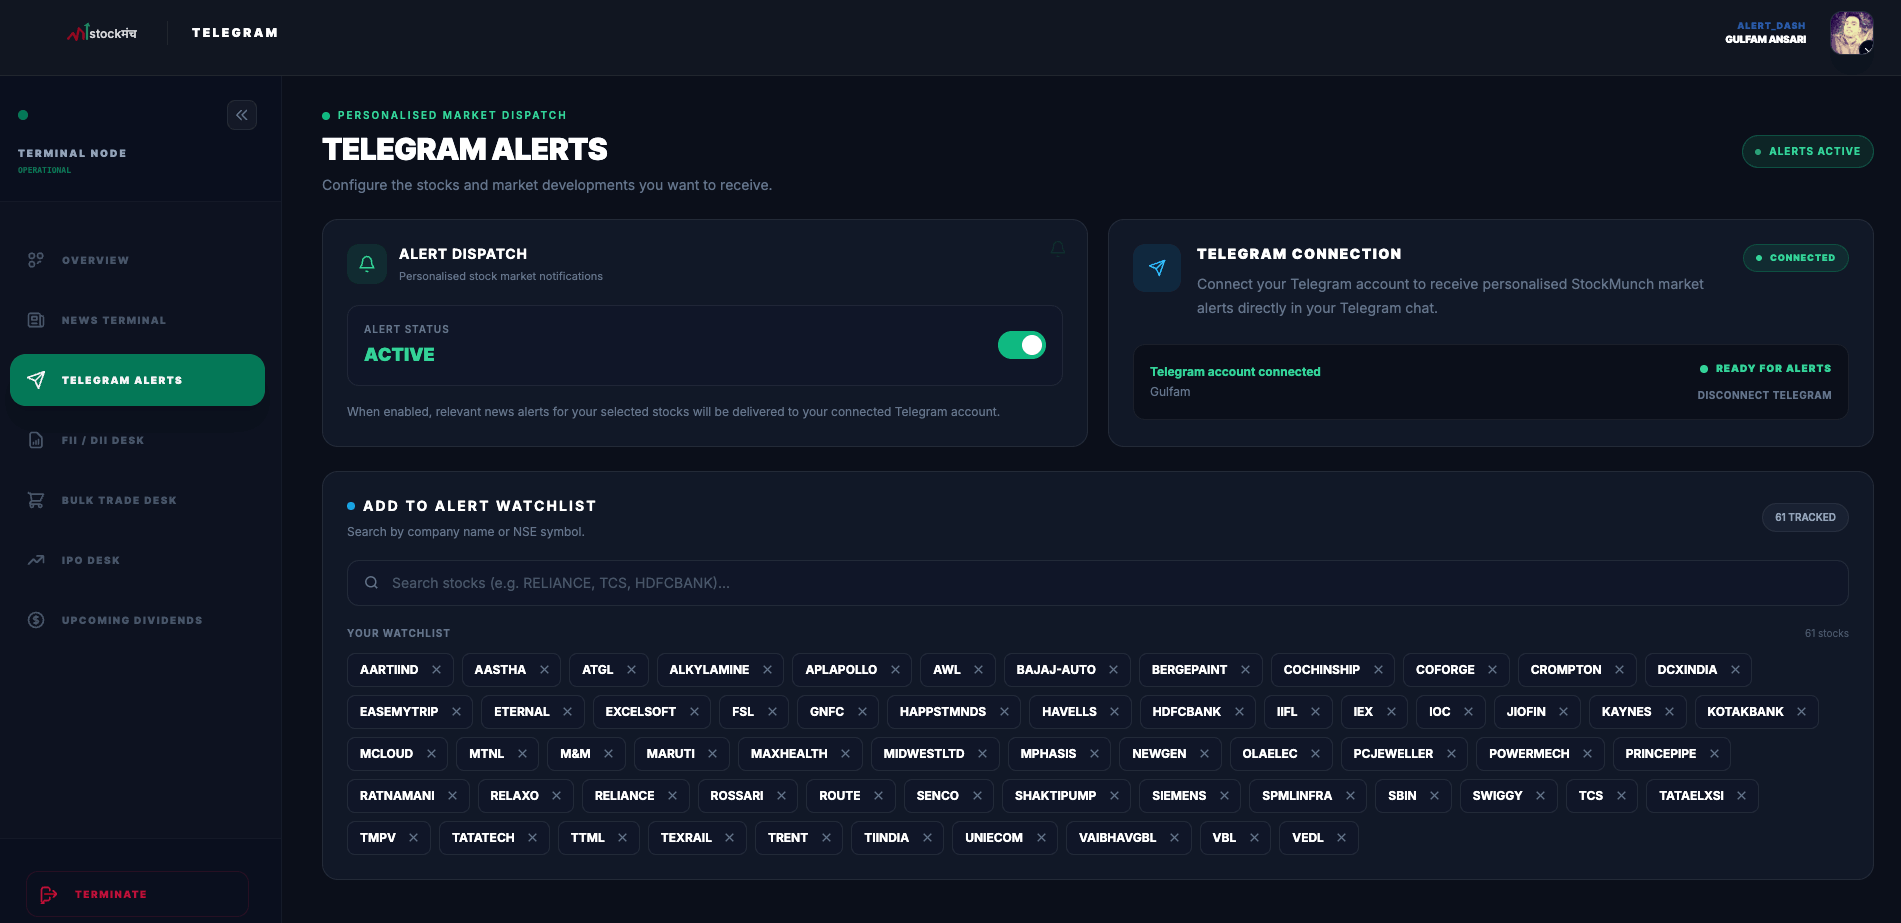
Task: Remove MAXHEALTH from the watchlist
Action: point(845,754)
